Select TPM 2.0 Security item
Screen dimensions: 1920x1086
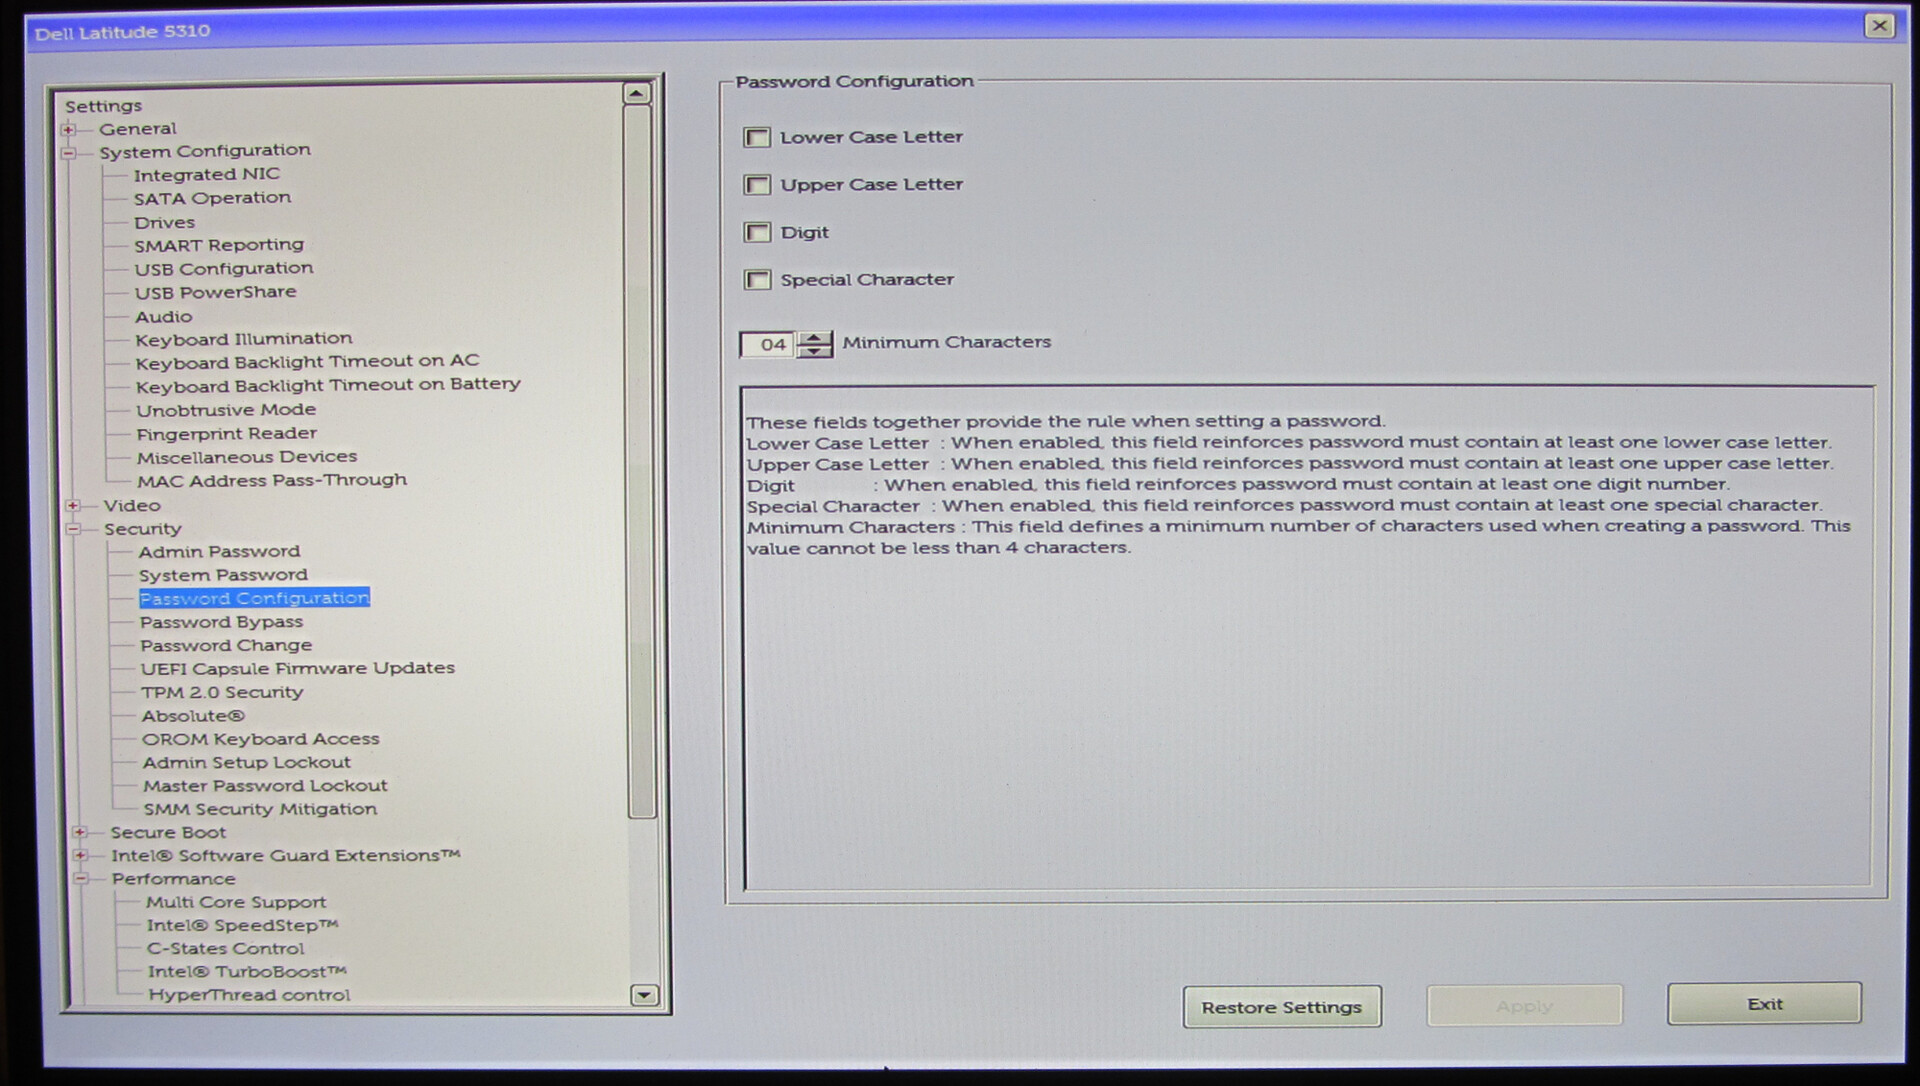pyautogui.click(x=221, y=692)
